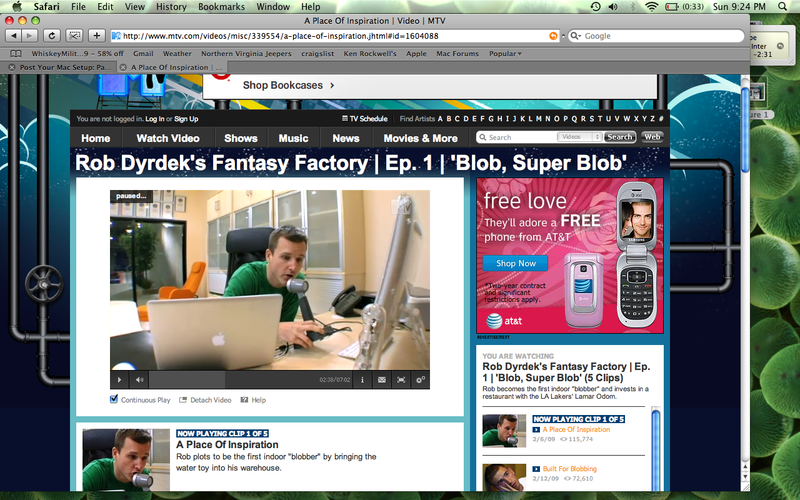Click the TV Schedule icon link
Viewport: 800px width, 500px height.
point(364,119)
